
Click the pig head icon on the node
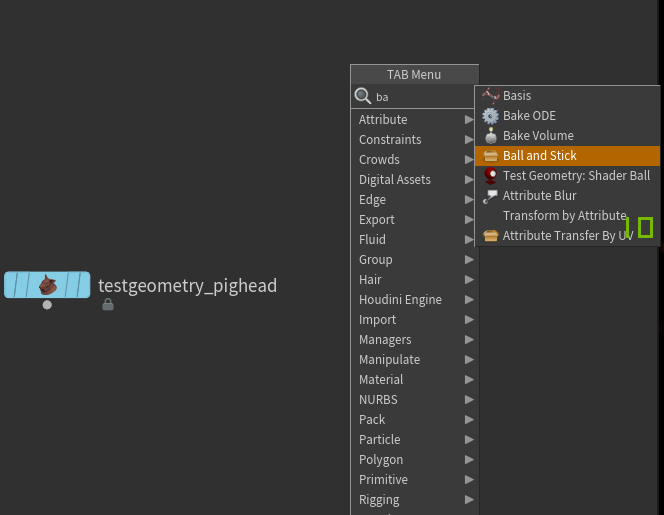coord(47,285)
